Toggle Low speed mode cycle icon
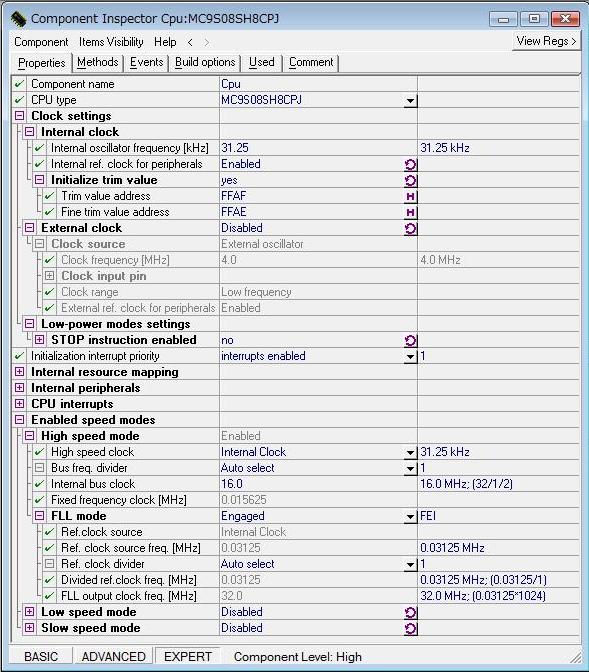This screenshot has width=589, height=672. 410,613
